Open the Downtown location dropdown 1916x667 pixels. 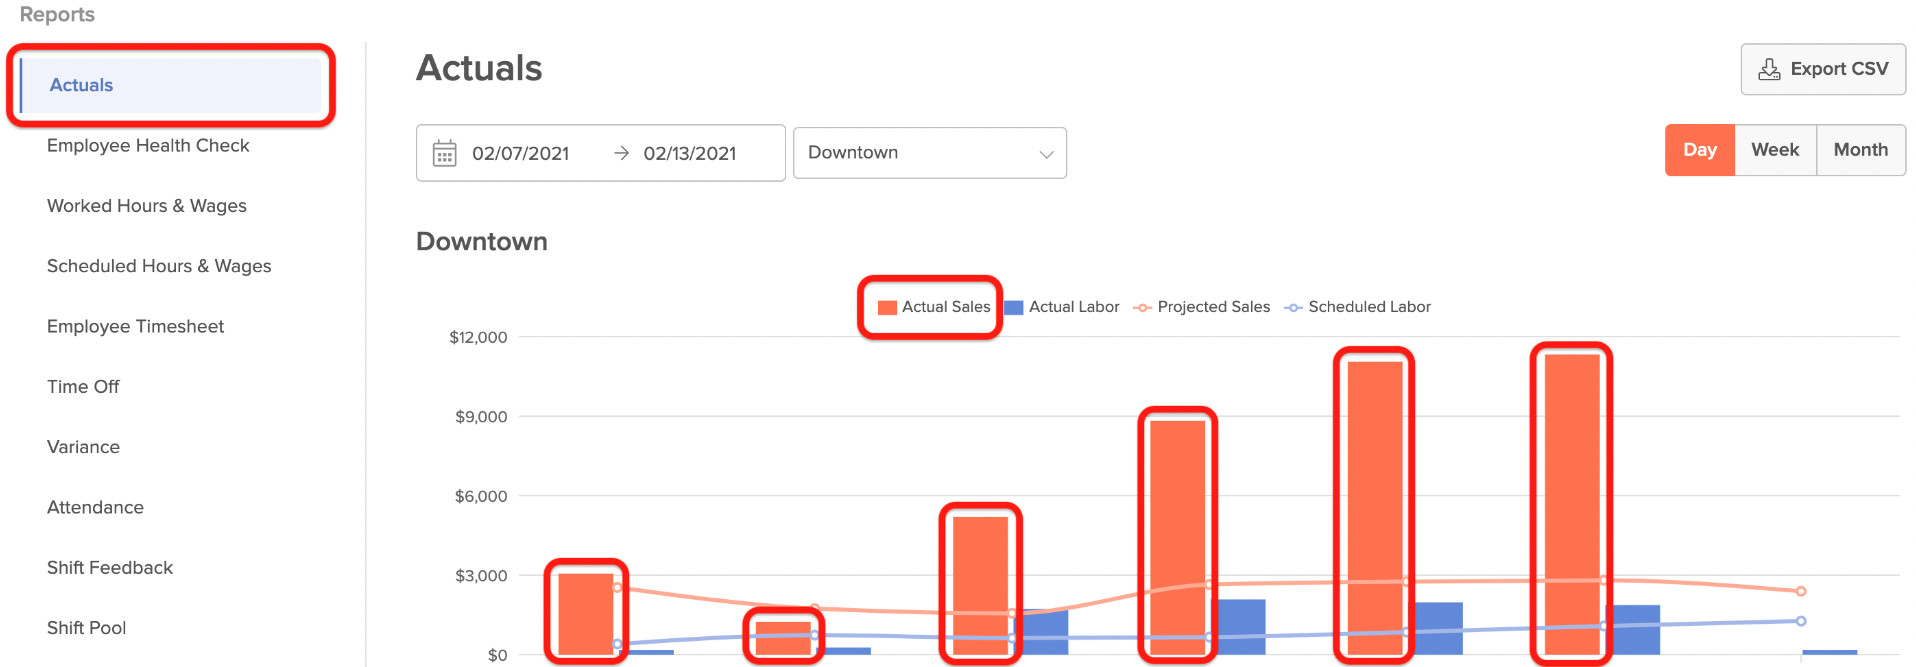pos(928,153)
